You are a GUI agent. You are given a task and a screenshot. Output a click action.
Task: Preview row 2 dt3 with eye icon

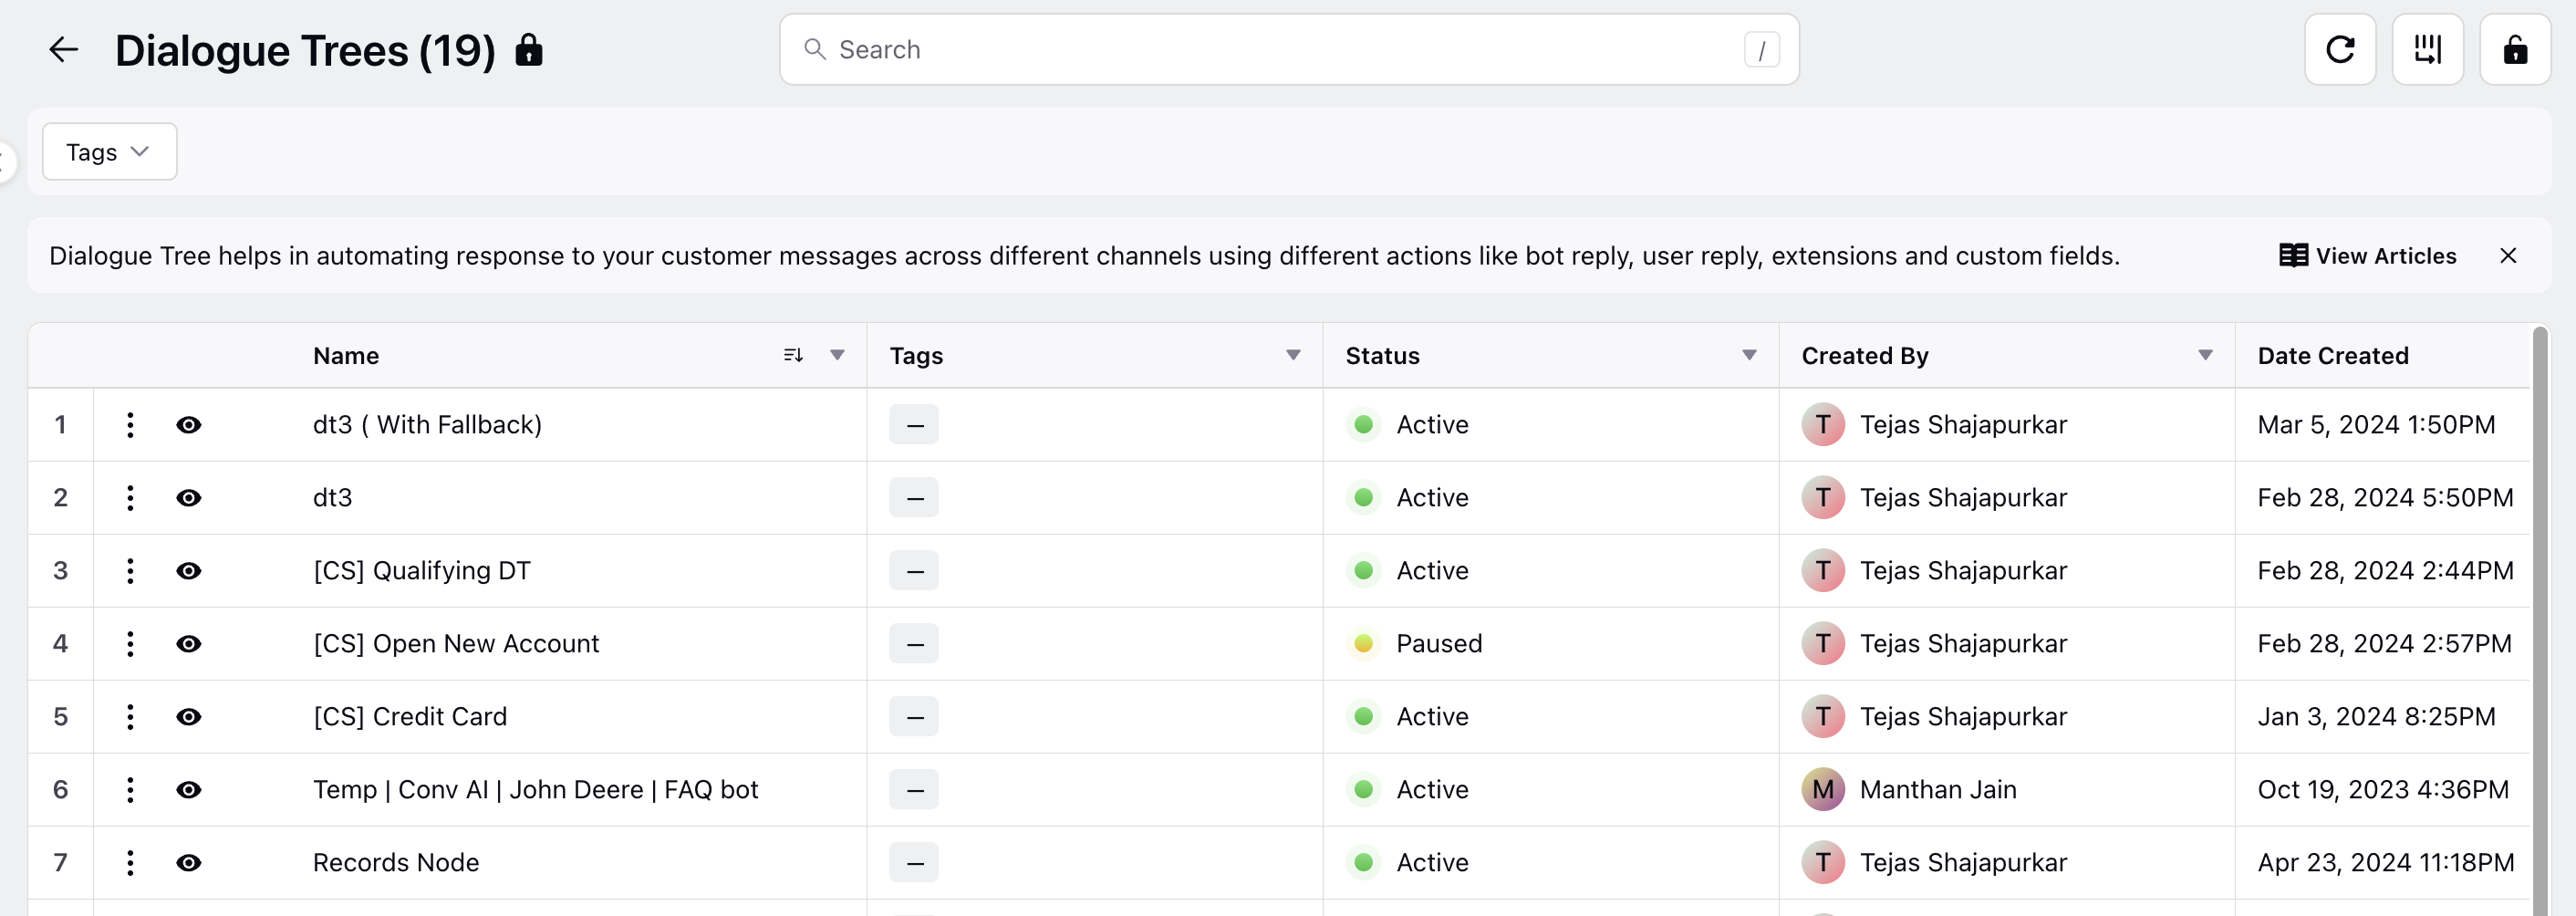(188, 498)
